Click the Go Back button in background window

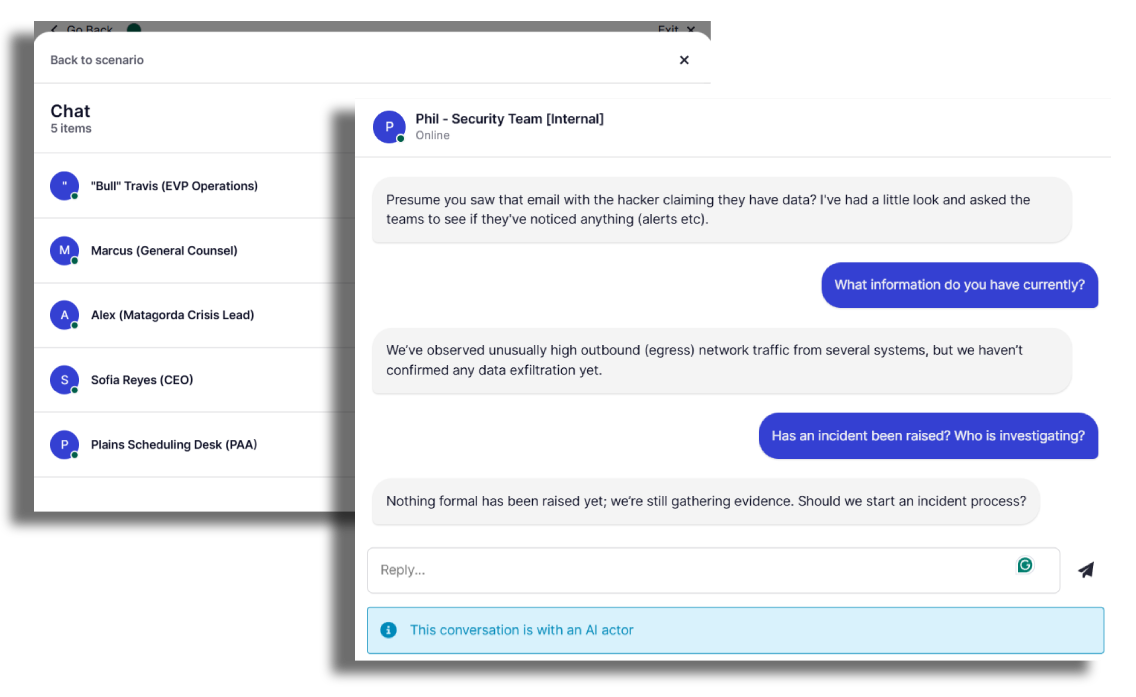point(83,29)
